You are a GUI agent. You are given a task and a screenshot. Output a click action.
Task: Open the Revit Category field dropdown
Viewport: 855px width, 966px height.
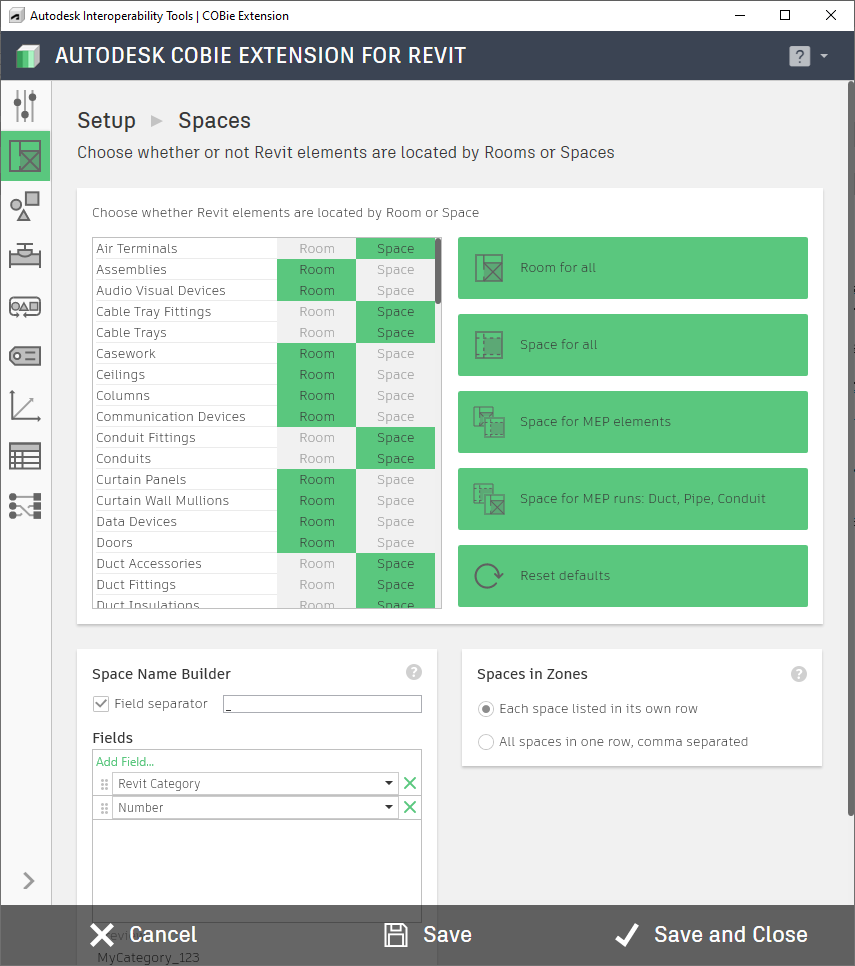point(388,784)
